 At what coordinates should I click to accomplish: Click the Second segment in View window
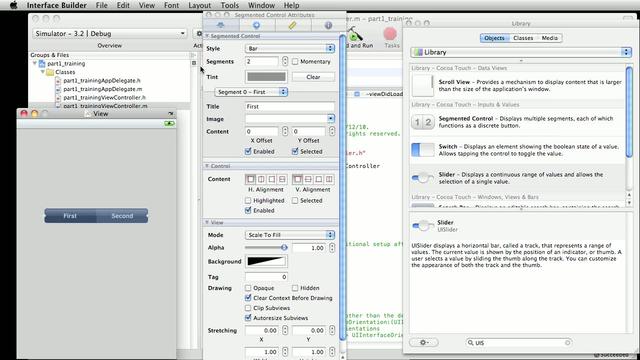coord(122,216)
